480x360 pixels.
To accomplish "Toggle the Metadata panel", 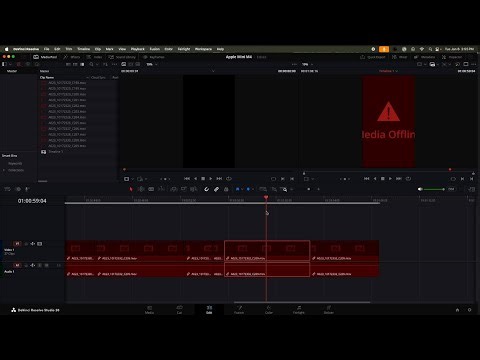I will click(x=424, y=57).
